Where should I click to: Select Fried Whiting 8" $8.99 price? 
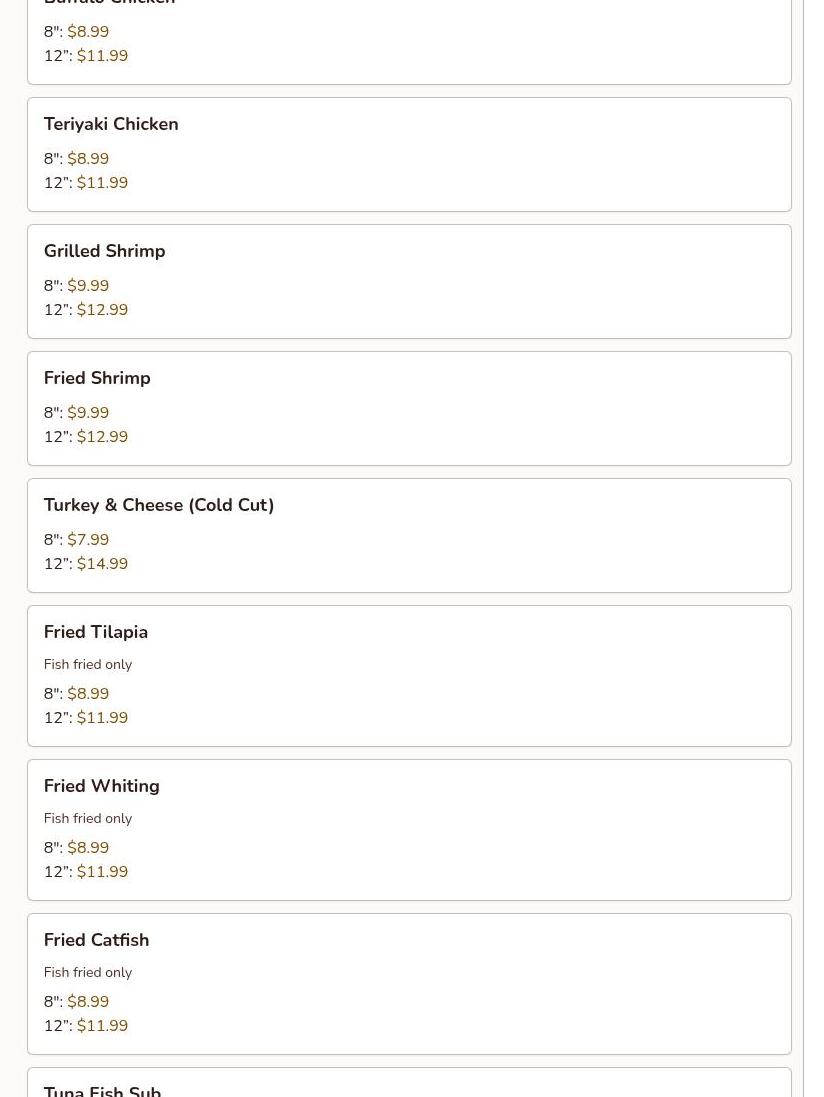[76, 847]
